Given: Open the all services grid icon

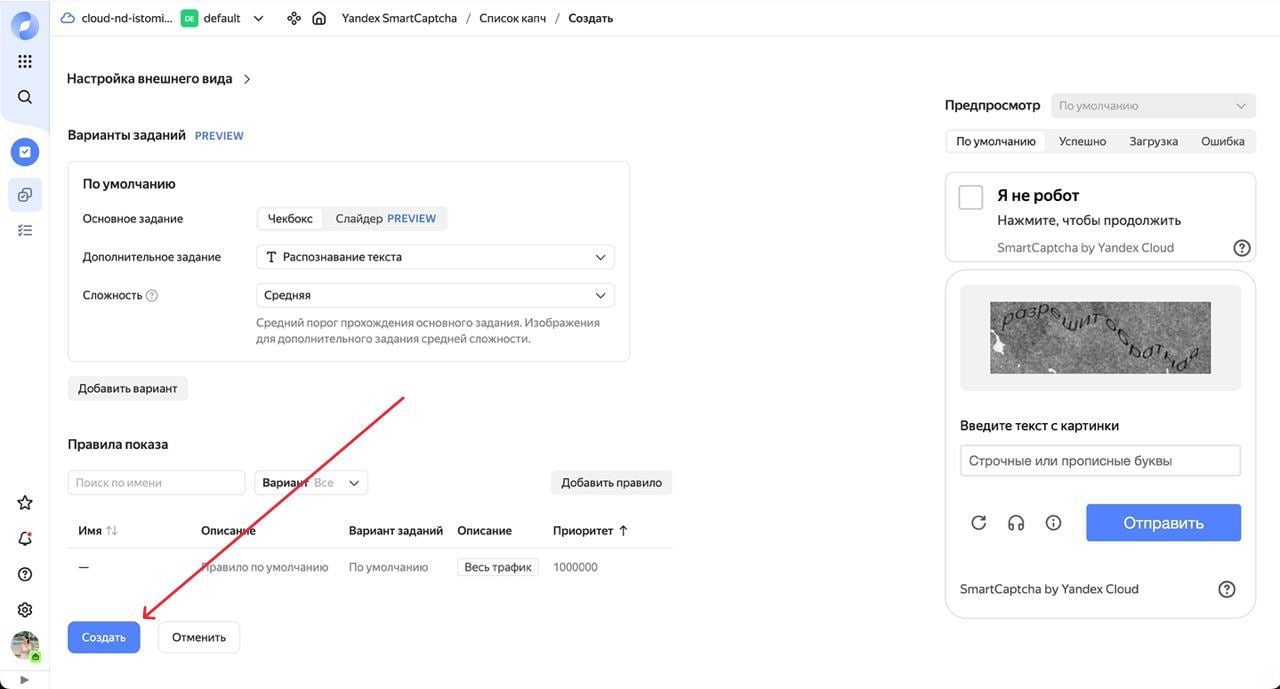Looking at the screenshot, I should point(25,61).
